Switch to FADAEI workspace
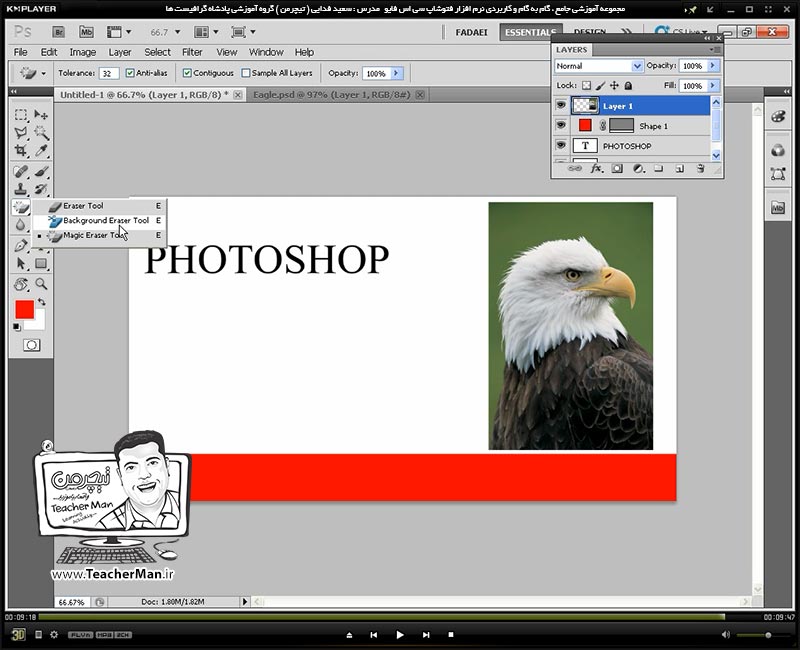The image size is (800, 650). click(x=471, y=32)
